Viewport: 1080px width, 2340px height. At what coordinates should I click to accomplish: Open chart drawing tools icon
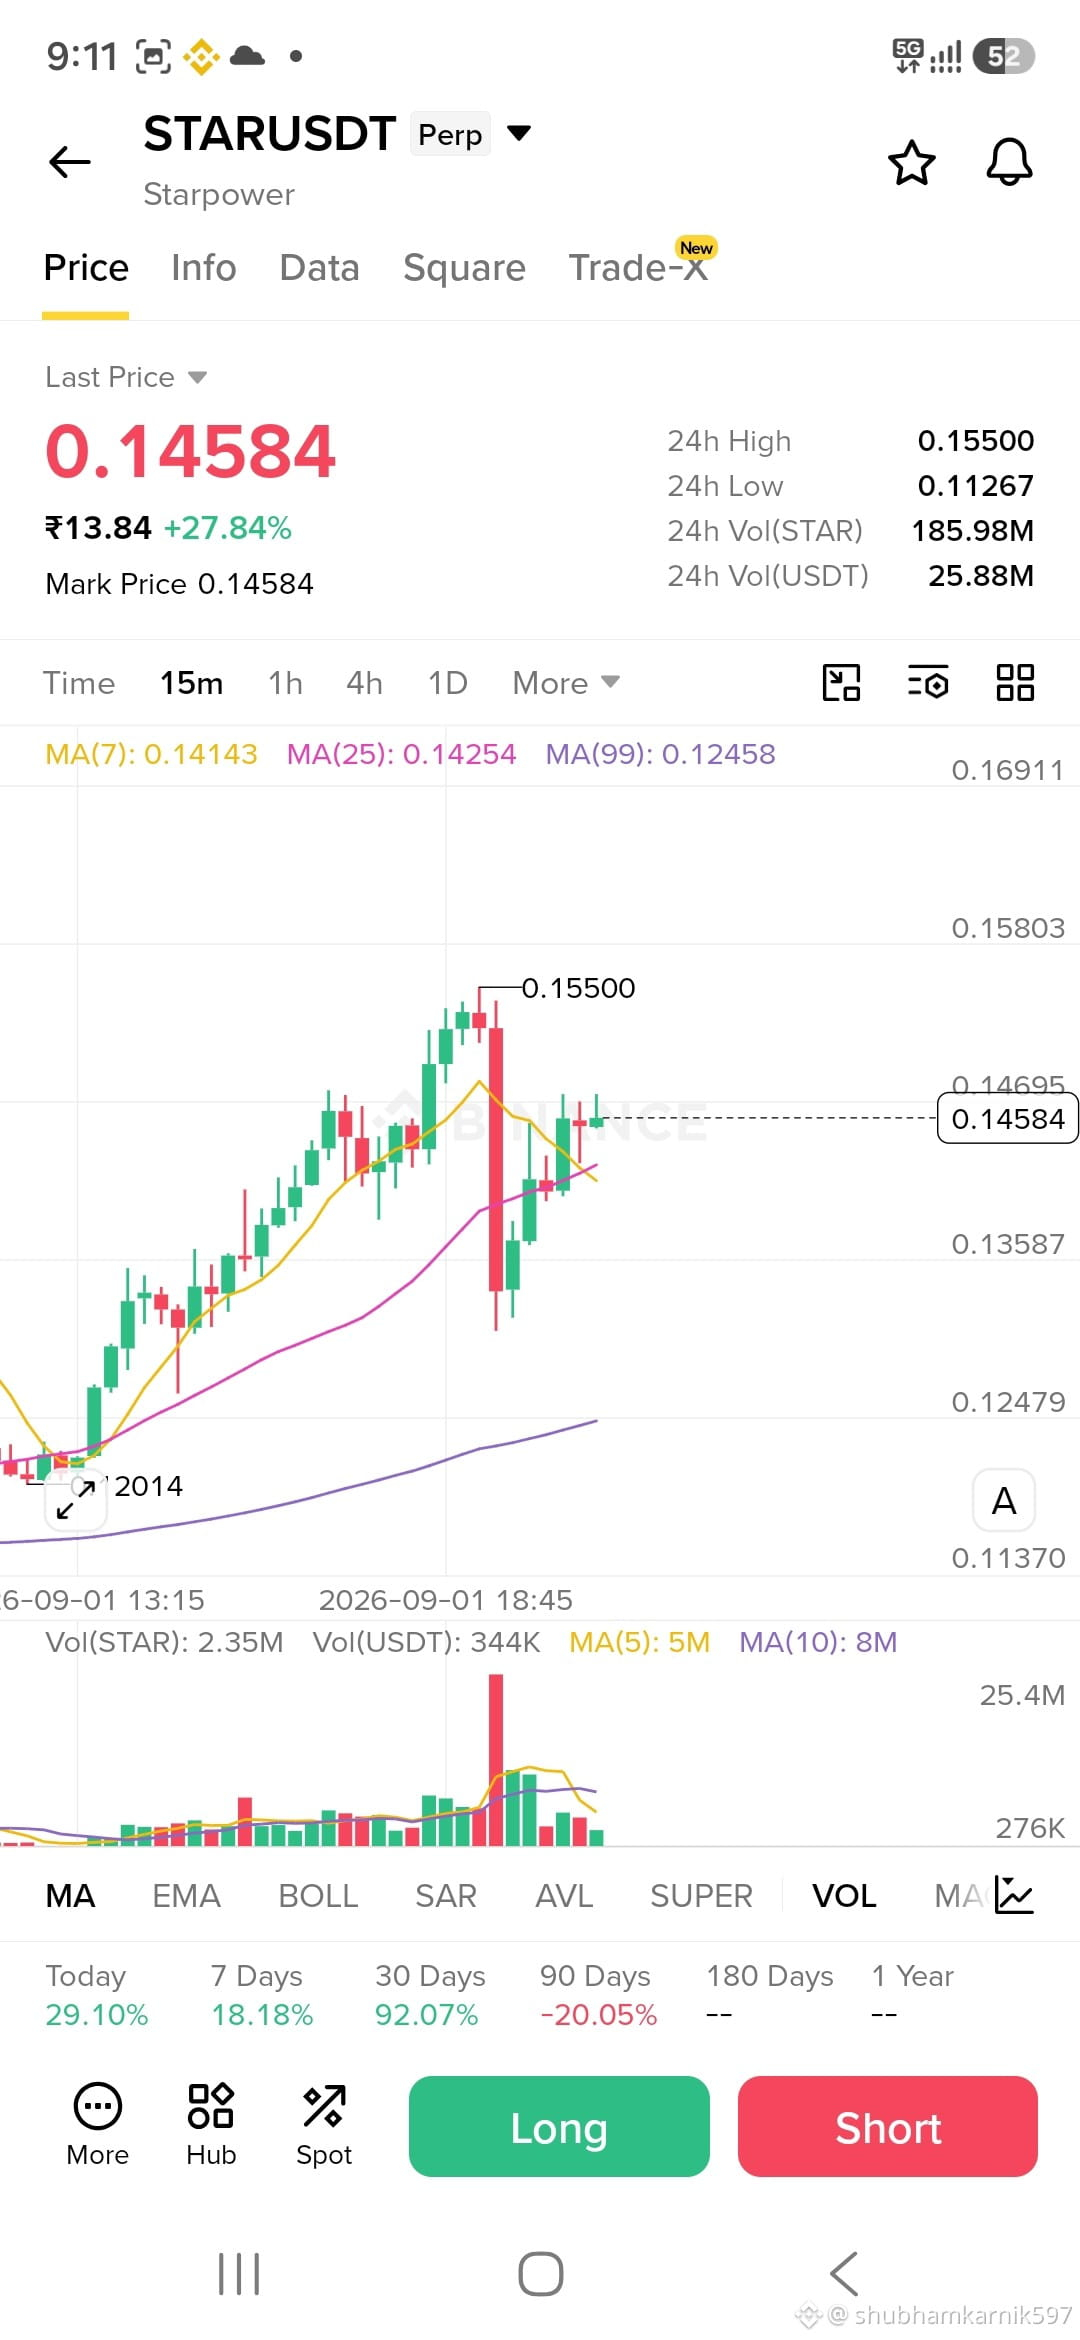point(841,683)
